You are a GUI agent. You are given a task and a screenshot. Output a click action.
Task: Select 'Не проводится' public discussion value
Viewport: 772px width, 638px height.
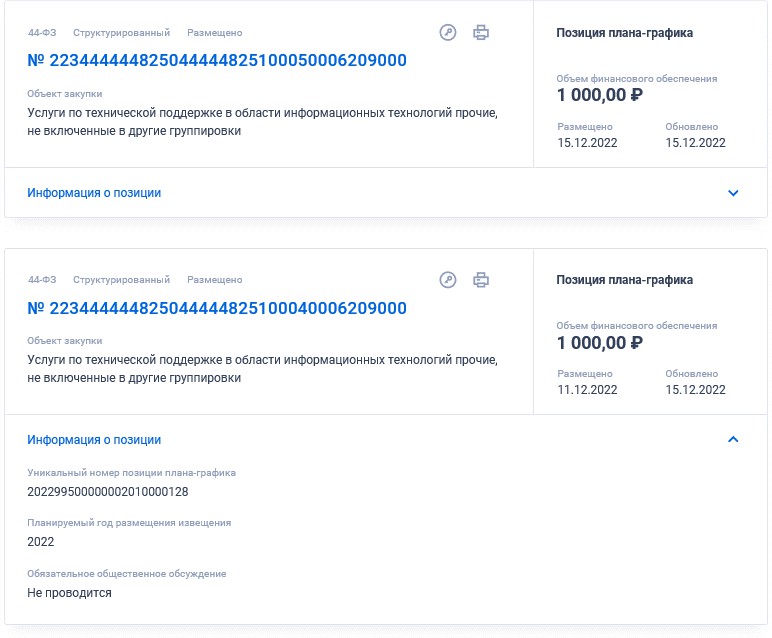click(x=69, y=593)
